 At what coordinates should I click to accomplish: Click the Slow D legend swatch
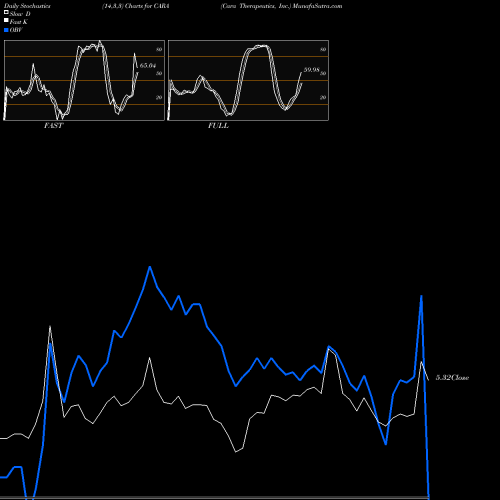point(6,12)
